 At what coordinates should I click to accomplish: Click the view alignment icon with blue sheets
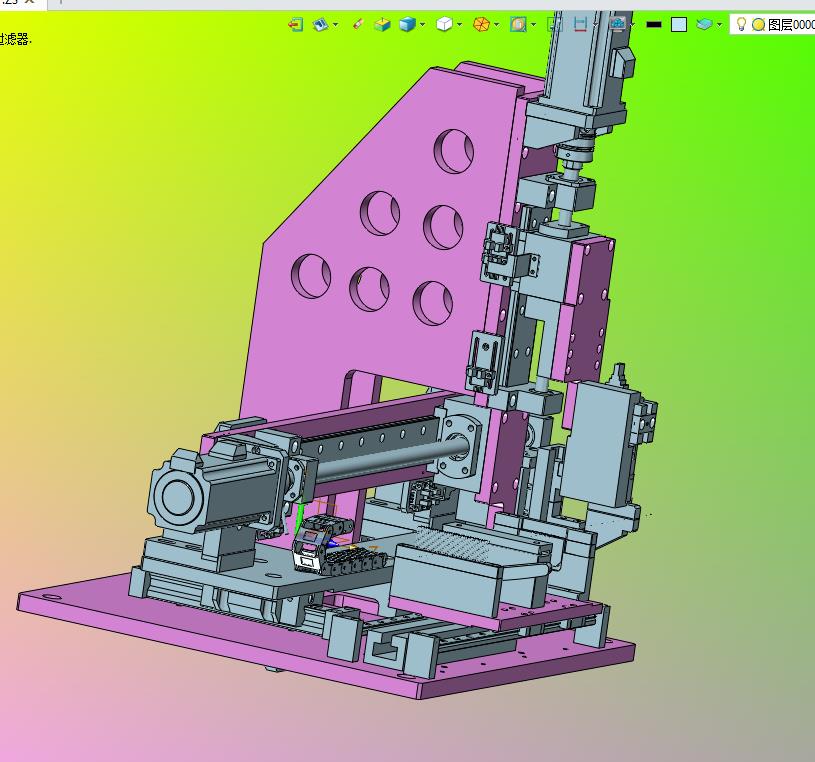[320, 24]
